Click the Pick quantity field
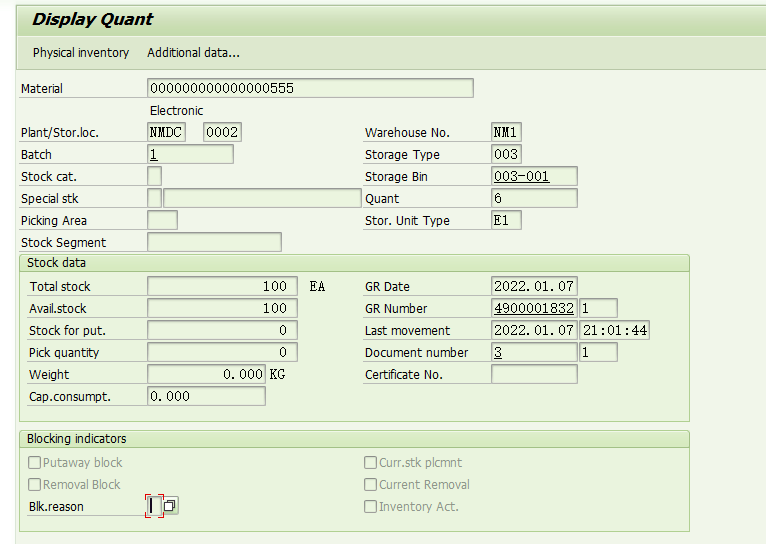Viewport: 766px width, 544px height. click(x=222, y=352)
